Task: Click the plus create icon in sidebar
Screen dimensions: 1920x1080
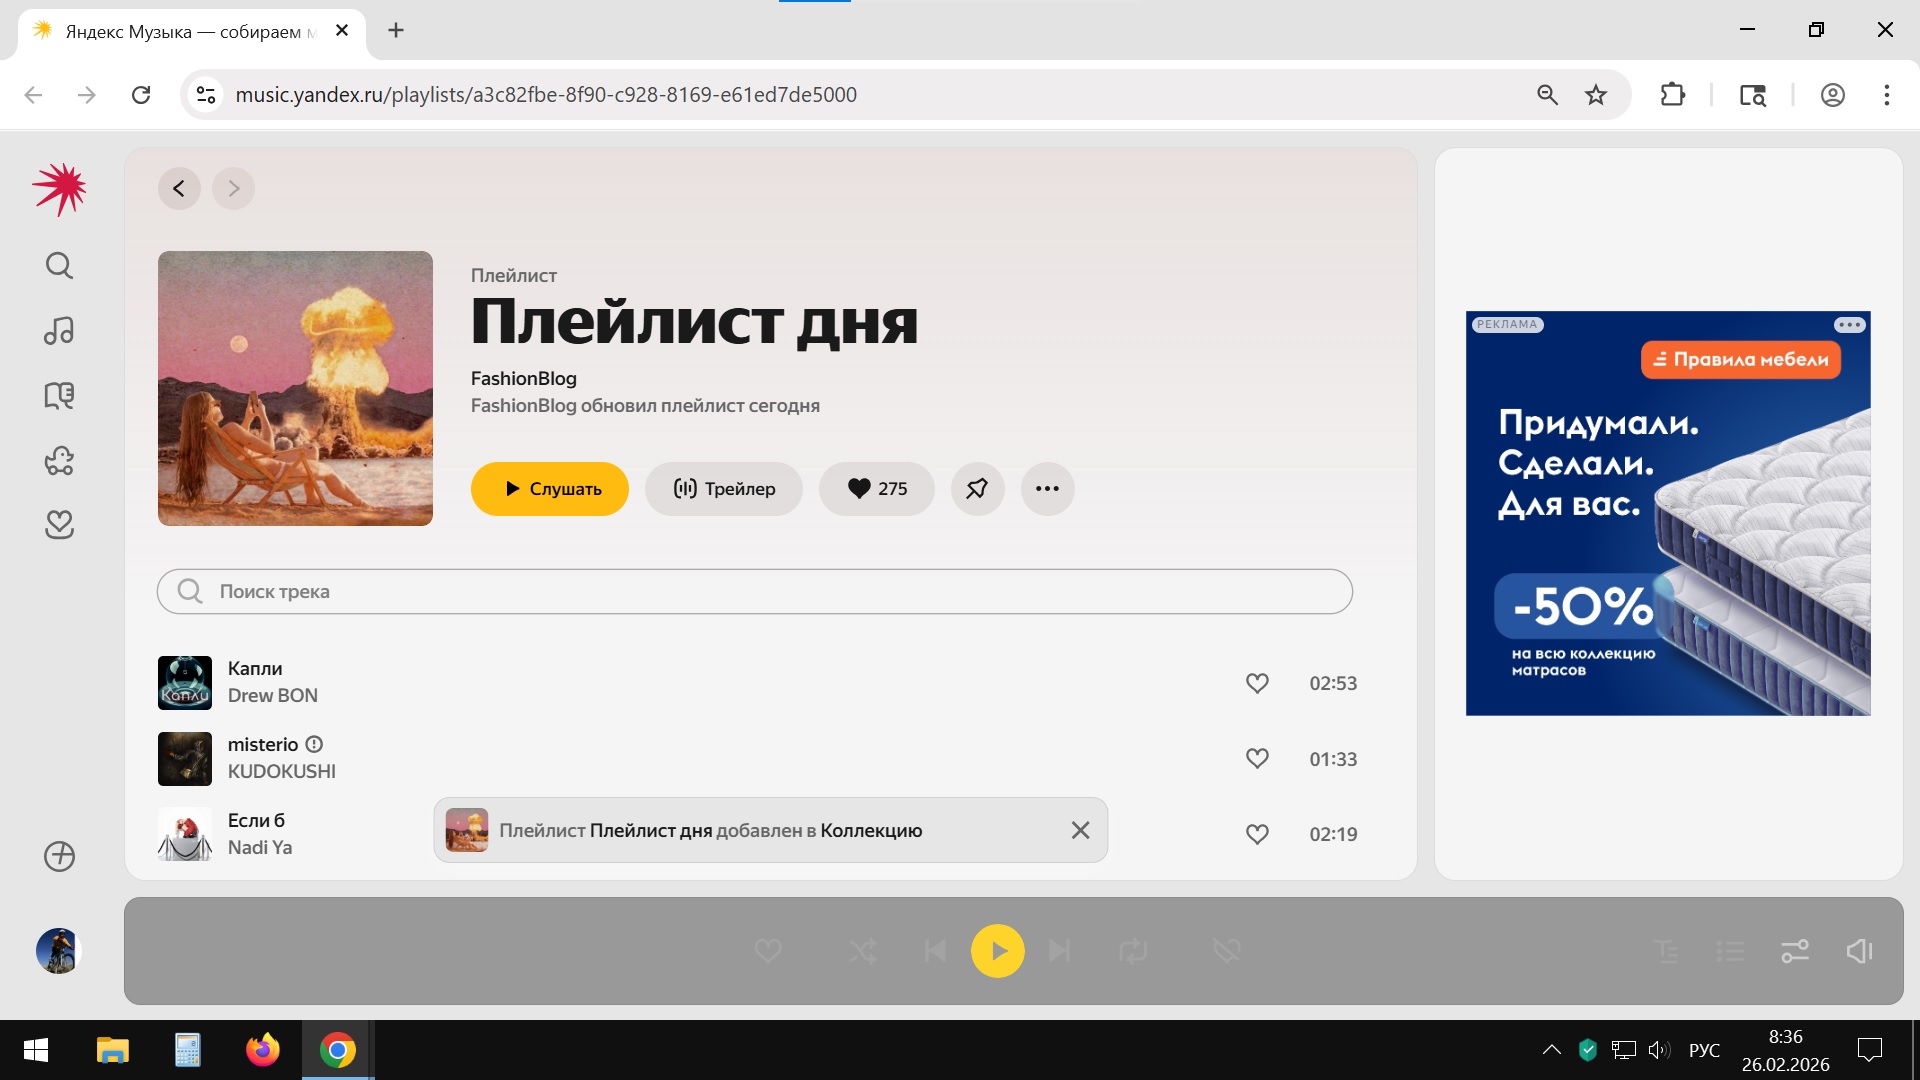Action: 59,856
